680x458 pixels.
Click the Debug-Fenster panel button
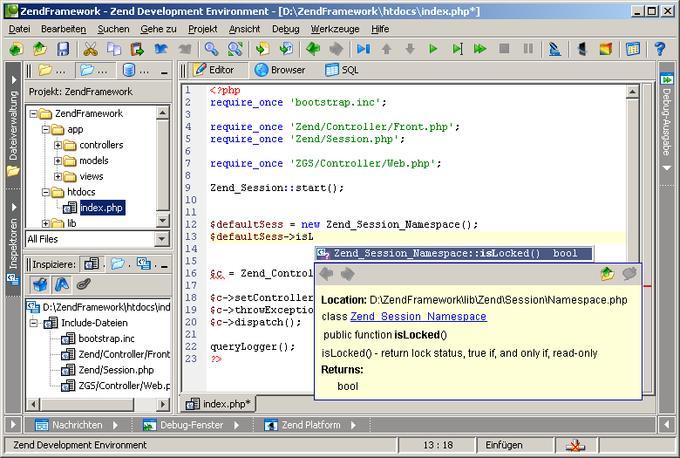[183, 425]
